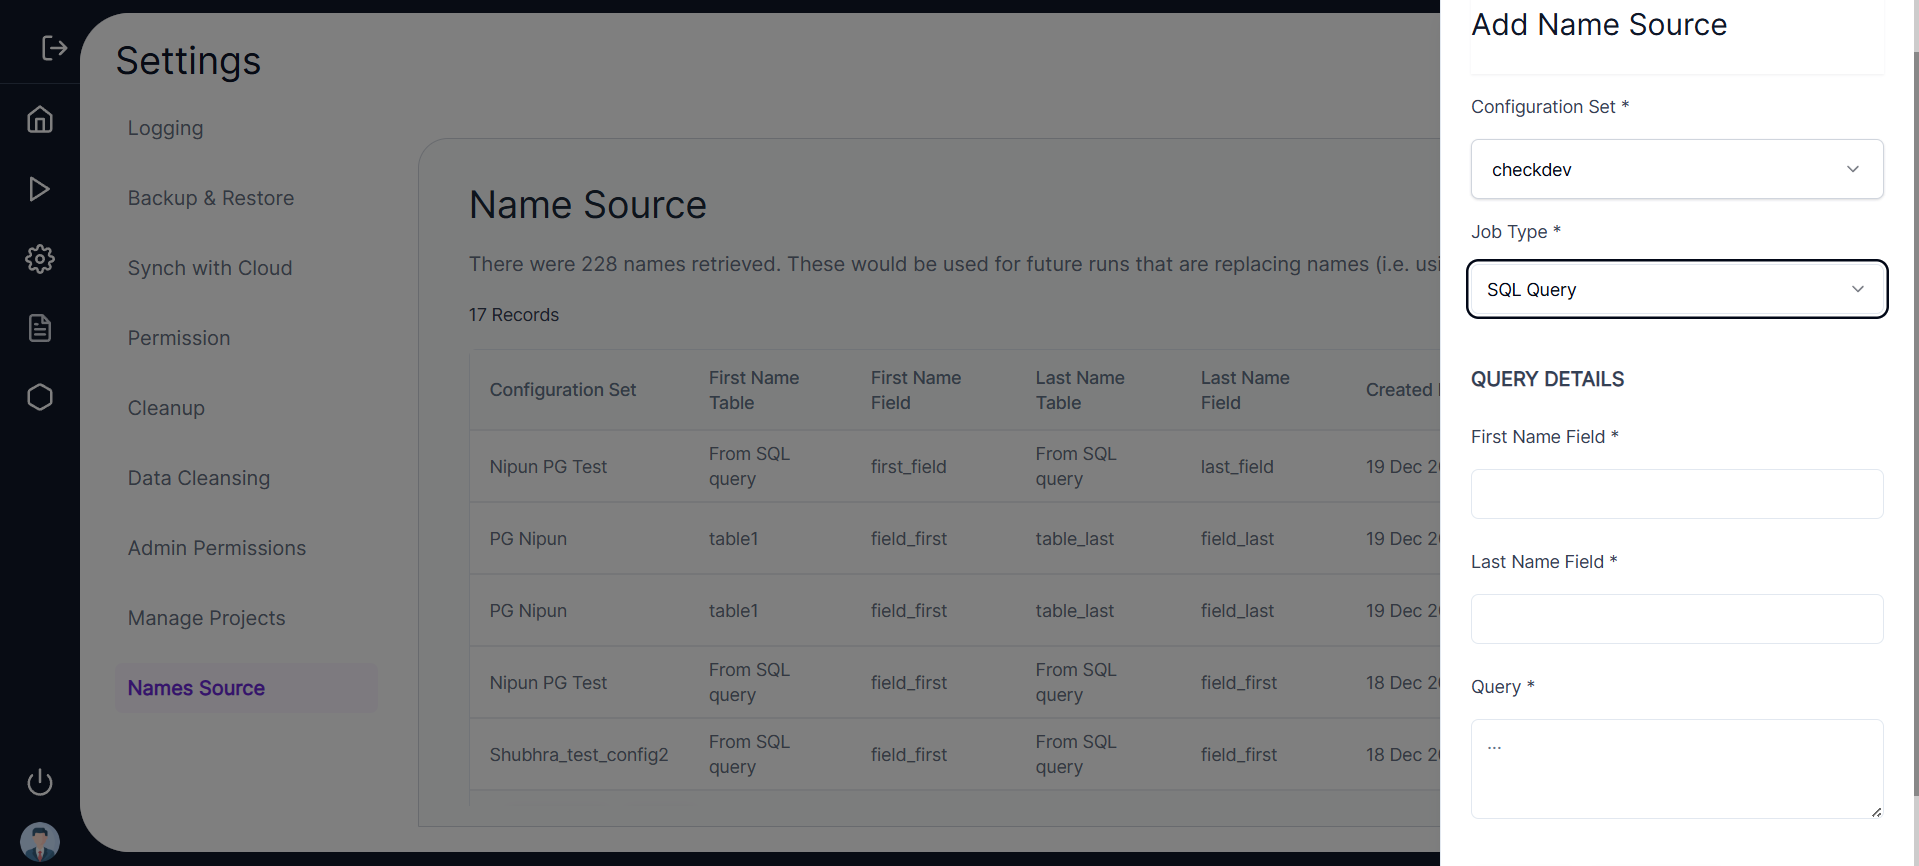The height and width of the screenshot is (866, 1919).
Task: Select the last_field table cell
Action: pyautogui.click(x=1237, y=467)
